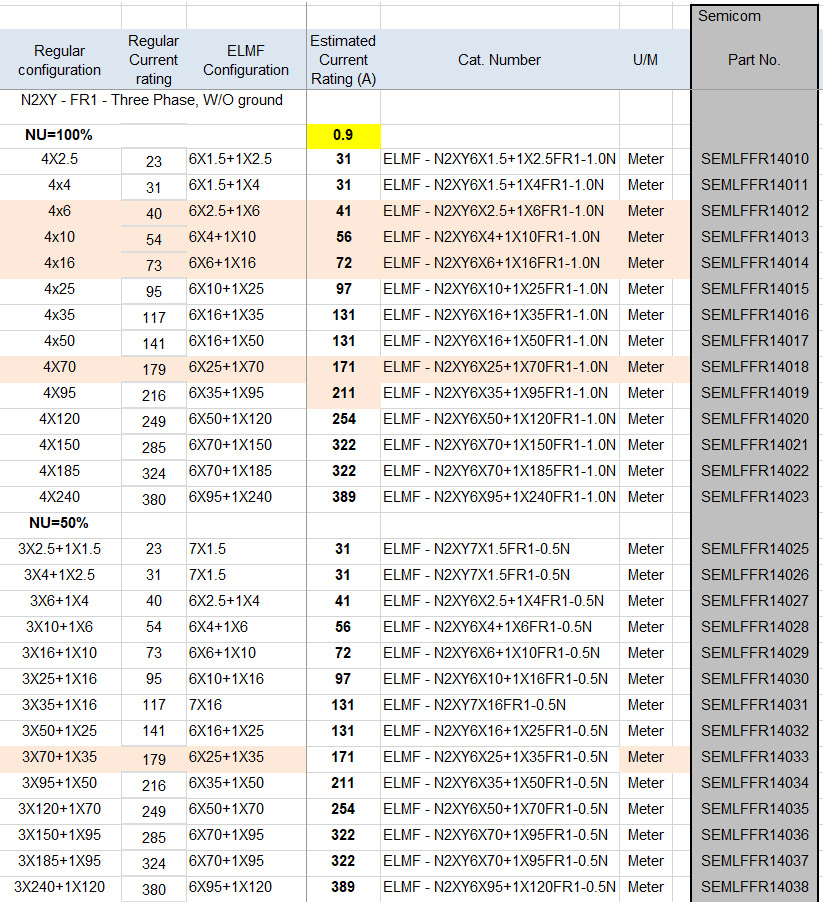
Task: Select part number SEMLFFR14010
Action: 755,159
